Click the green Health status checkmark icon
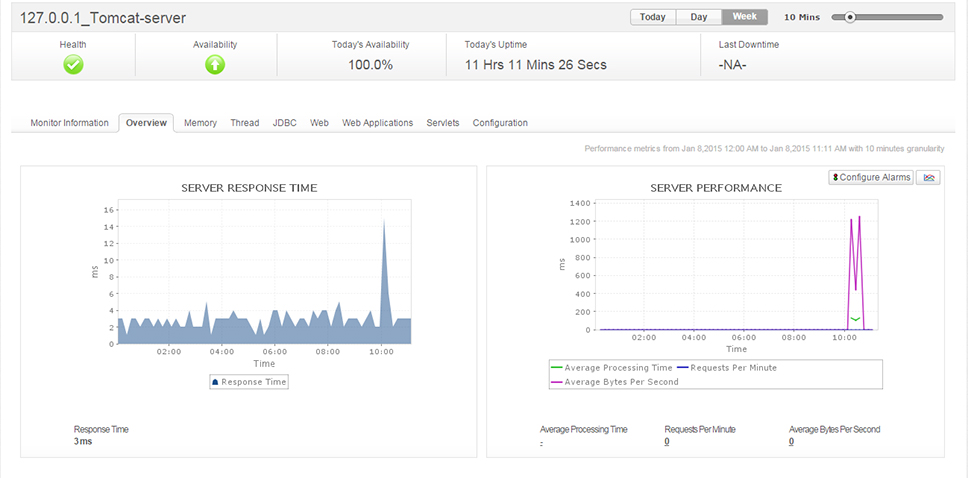This screenshot has width=968, height=478. (73, 65)
